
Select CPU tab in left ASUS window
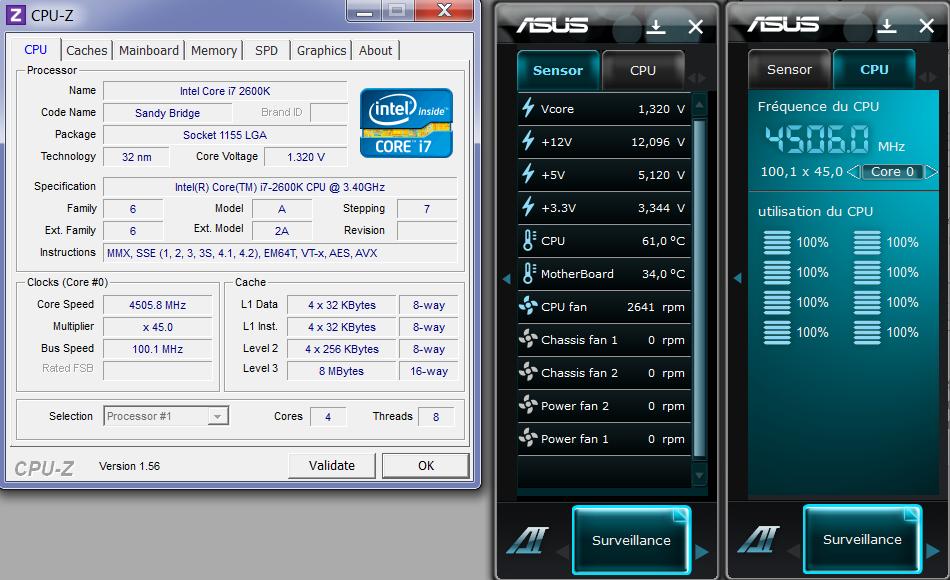pyautogui.click(x=643, y=70)
